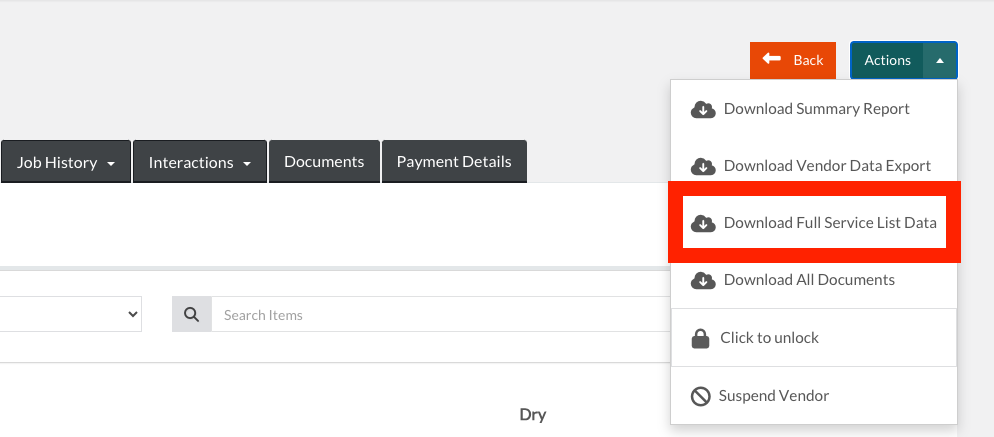Click cloud icon beside Download Vendor Data Export
The width and height of the screenshot is (994, 437).
(703, 166)
